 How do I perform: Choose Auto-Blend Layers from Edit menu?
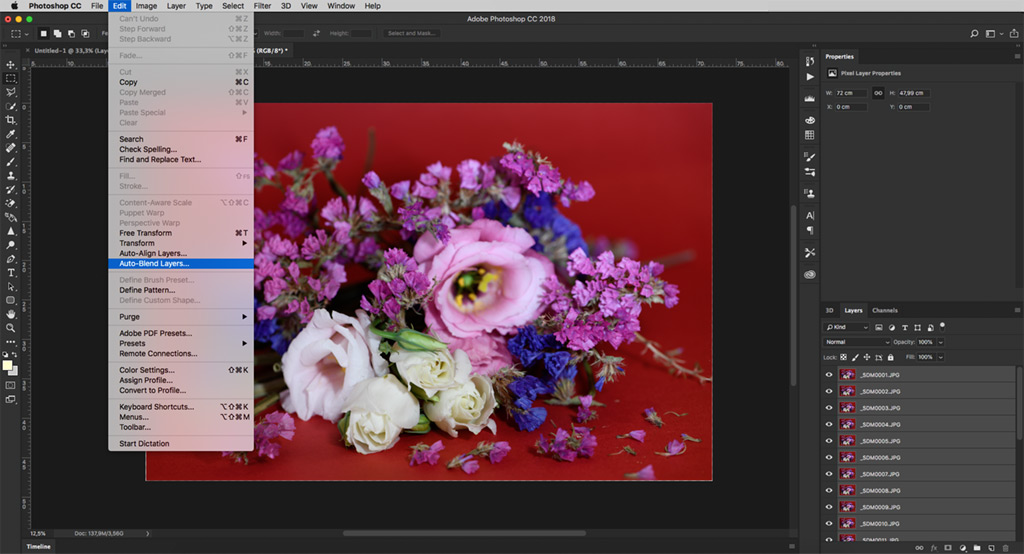coord(154,264)
